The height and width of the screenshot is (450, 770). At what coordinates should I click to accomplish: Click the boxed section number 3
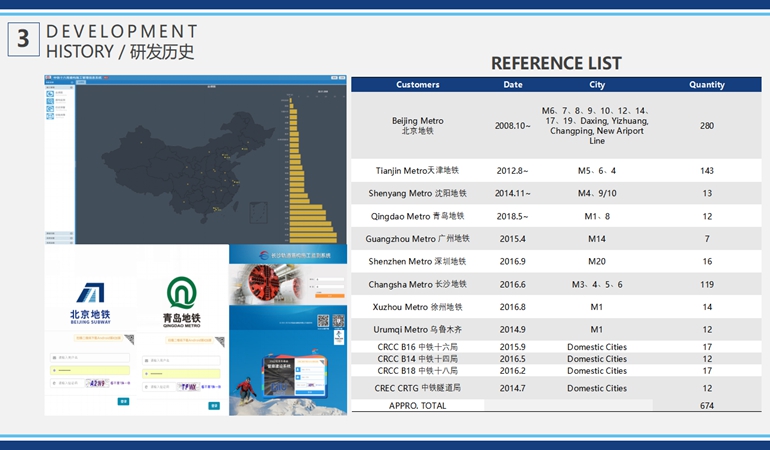(x=23, y=39)
